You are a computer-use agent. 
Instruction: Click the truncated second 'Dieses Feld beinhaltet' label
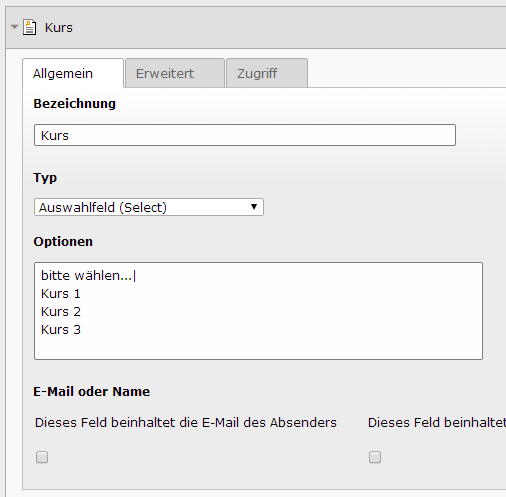pos(437,423)
